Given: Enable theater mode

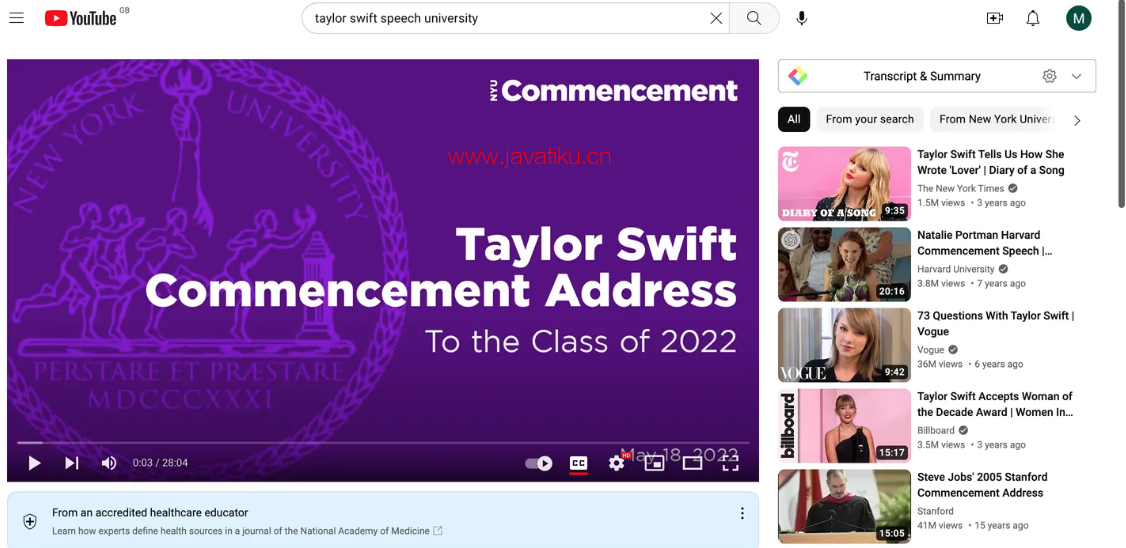Looking at the screenshot, I should 692,463.
